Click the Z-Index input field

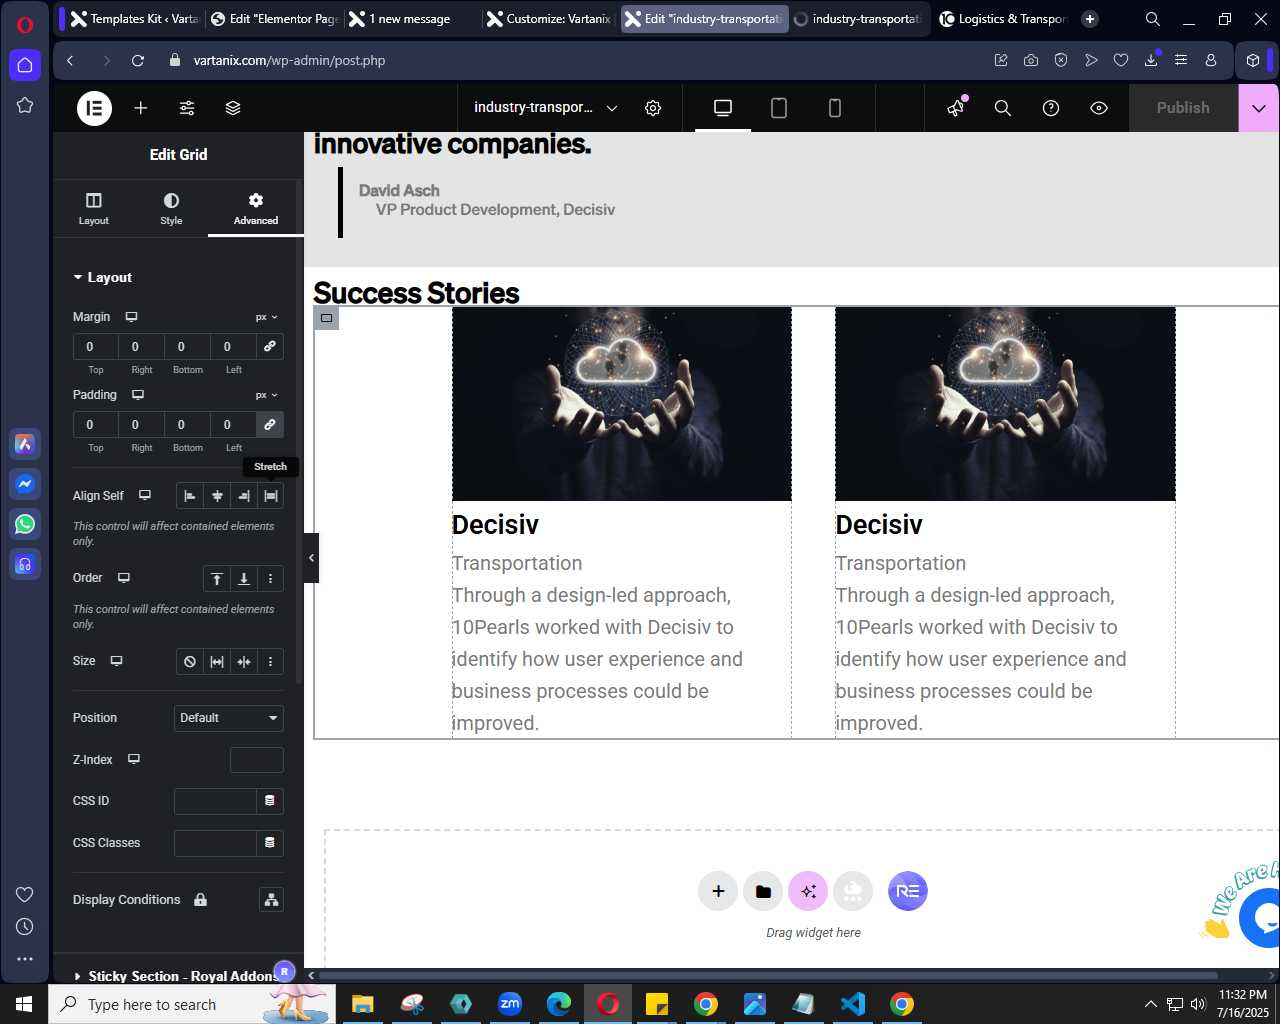(x=257, y=760)
